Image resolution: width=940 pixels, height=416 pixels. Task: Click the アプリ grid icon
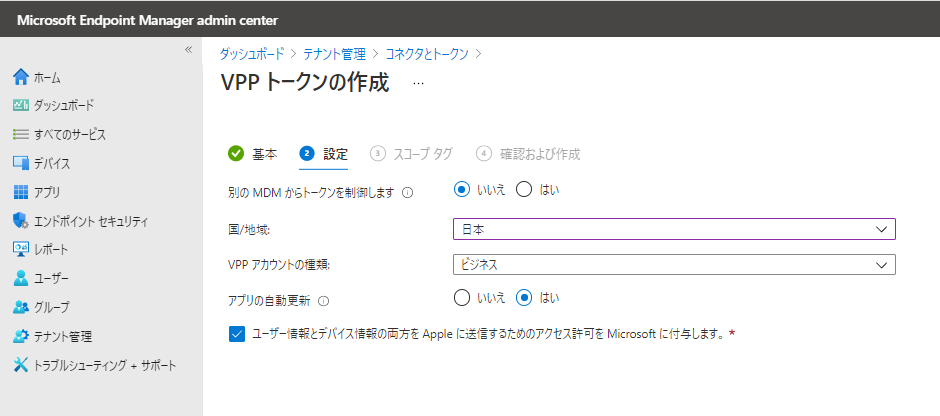21,192
